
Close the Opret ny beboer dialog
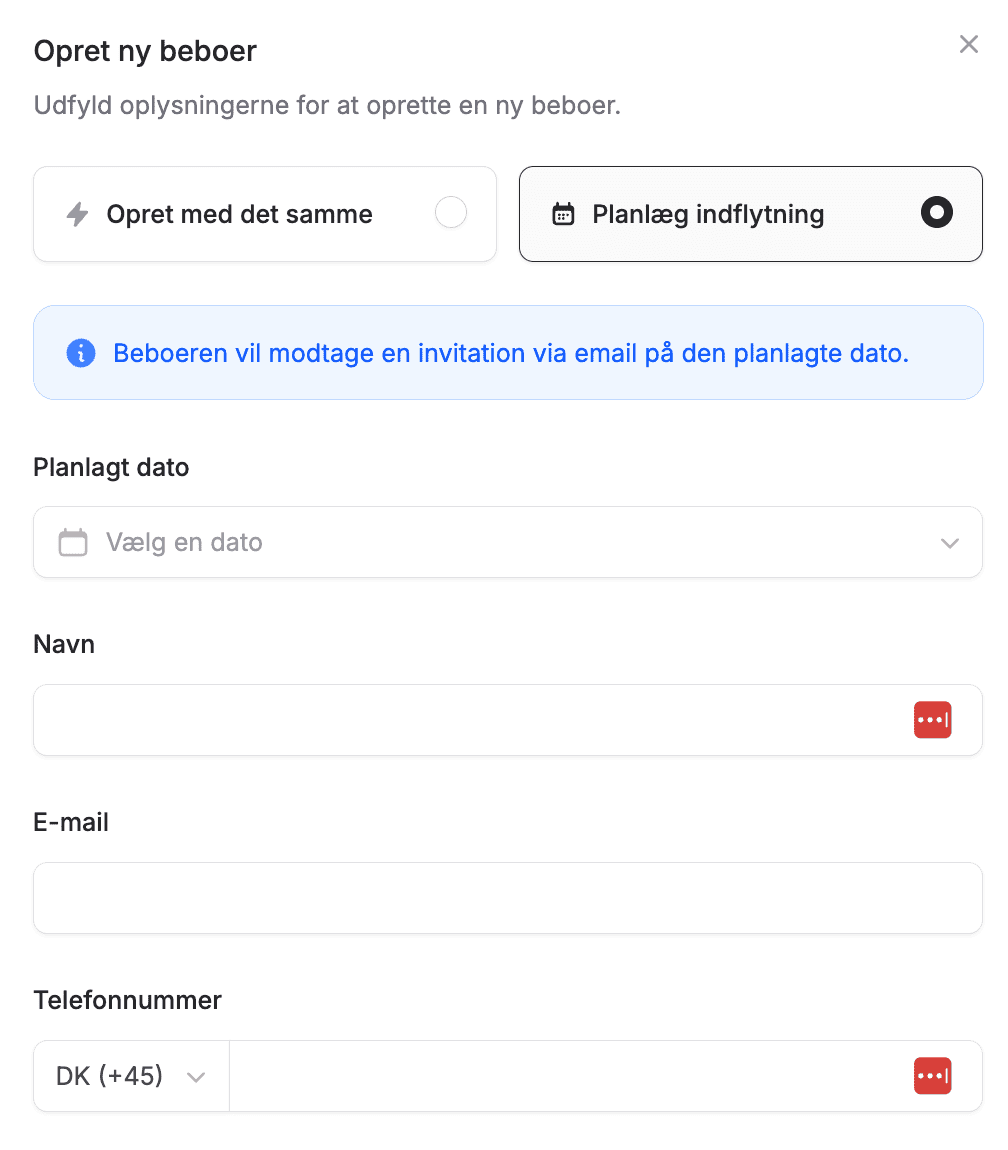coord(968,45)
